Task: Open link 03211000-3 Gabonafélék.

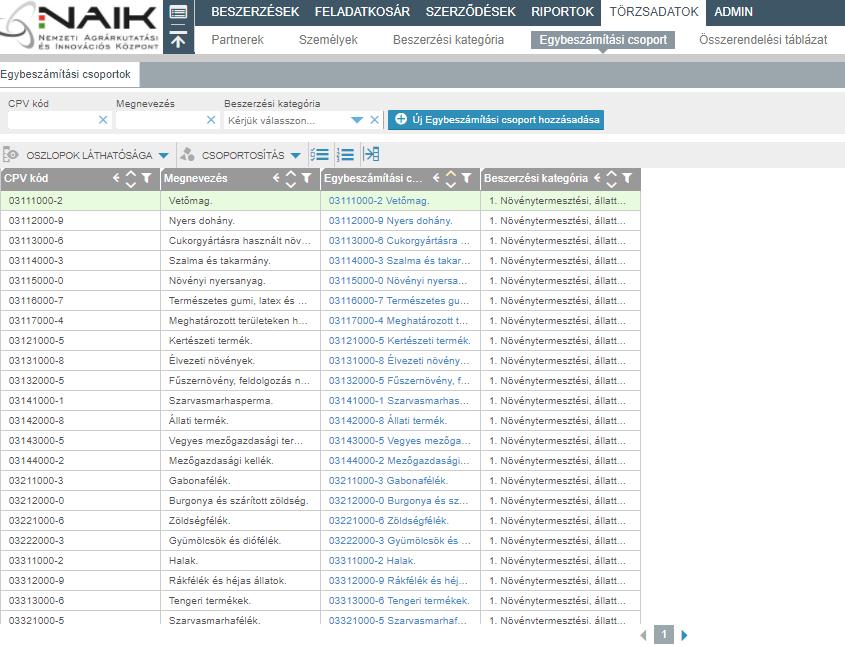Action: (x=389, y=481)
